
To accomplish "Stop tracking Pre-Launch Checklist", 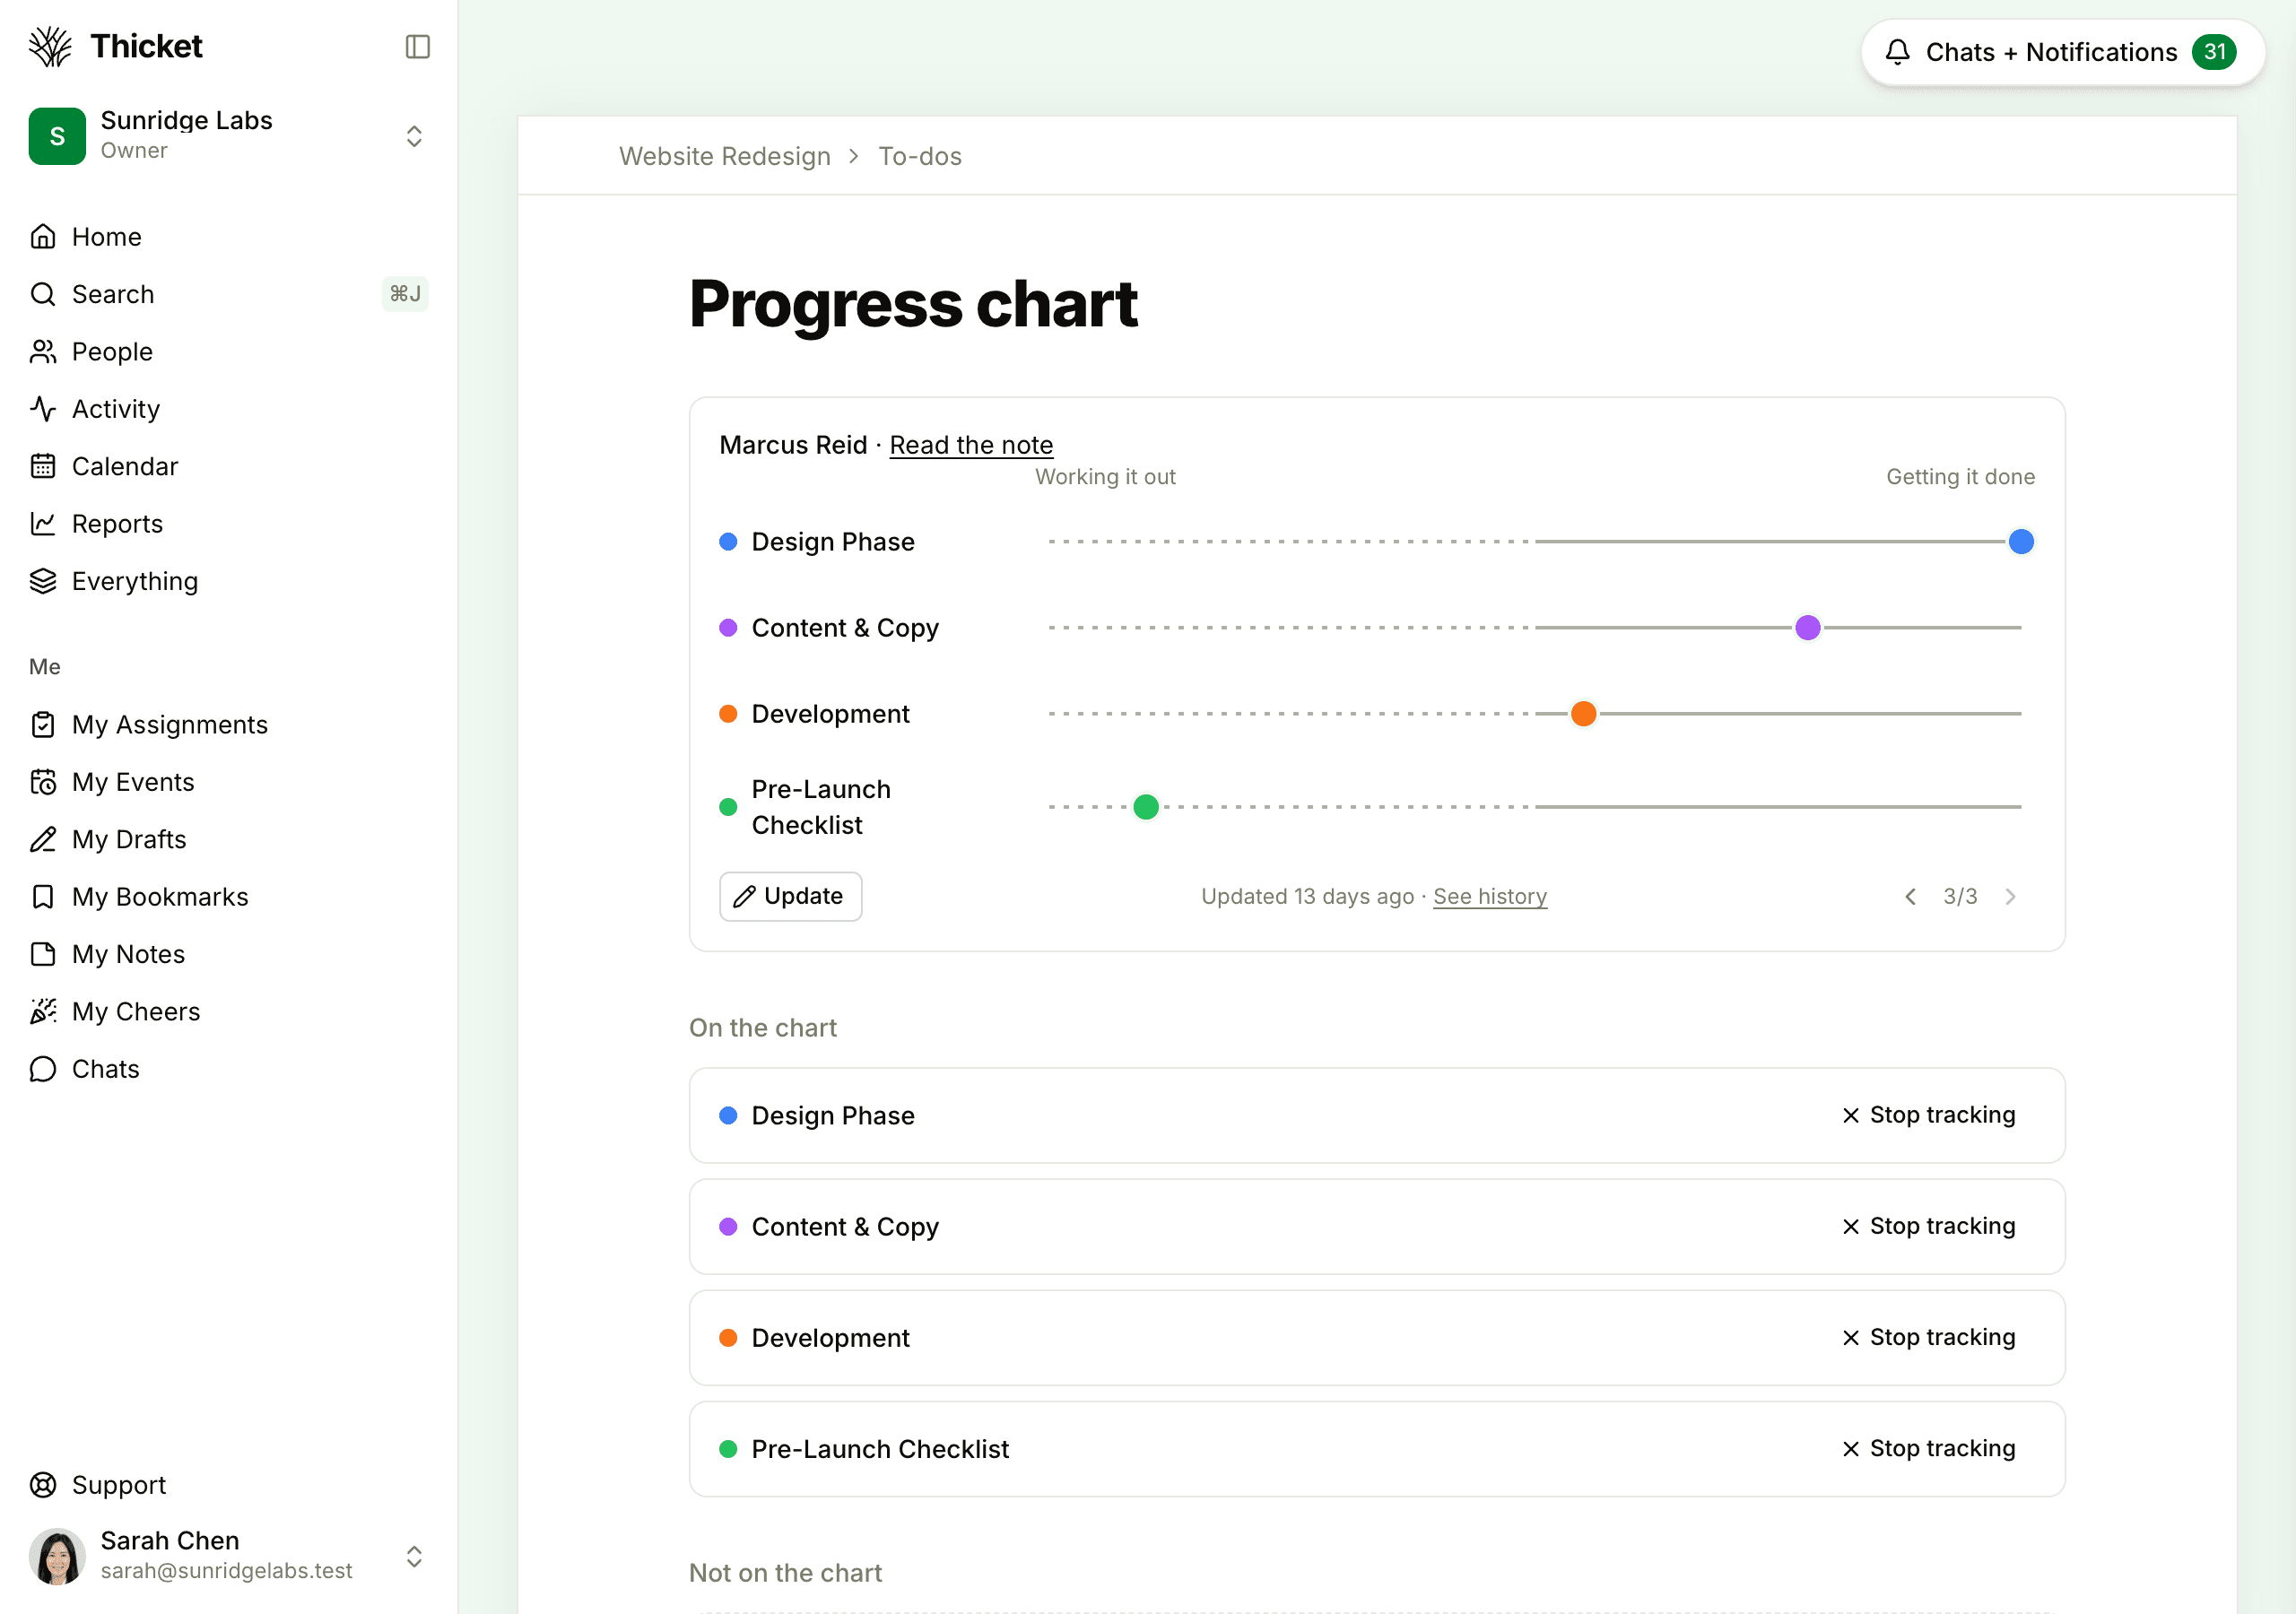I will pos(1928,1448).
